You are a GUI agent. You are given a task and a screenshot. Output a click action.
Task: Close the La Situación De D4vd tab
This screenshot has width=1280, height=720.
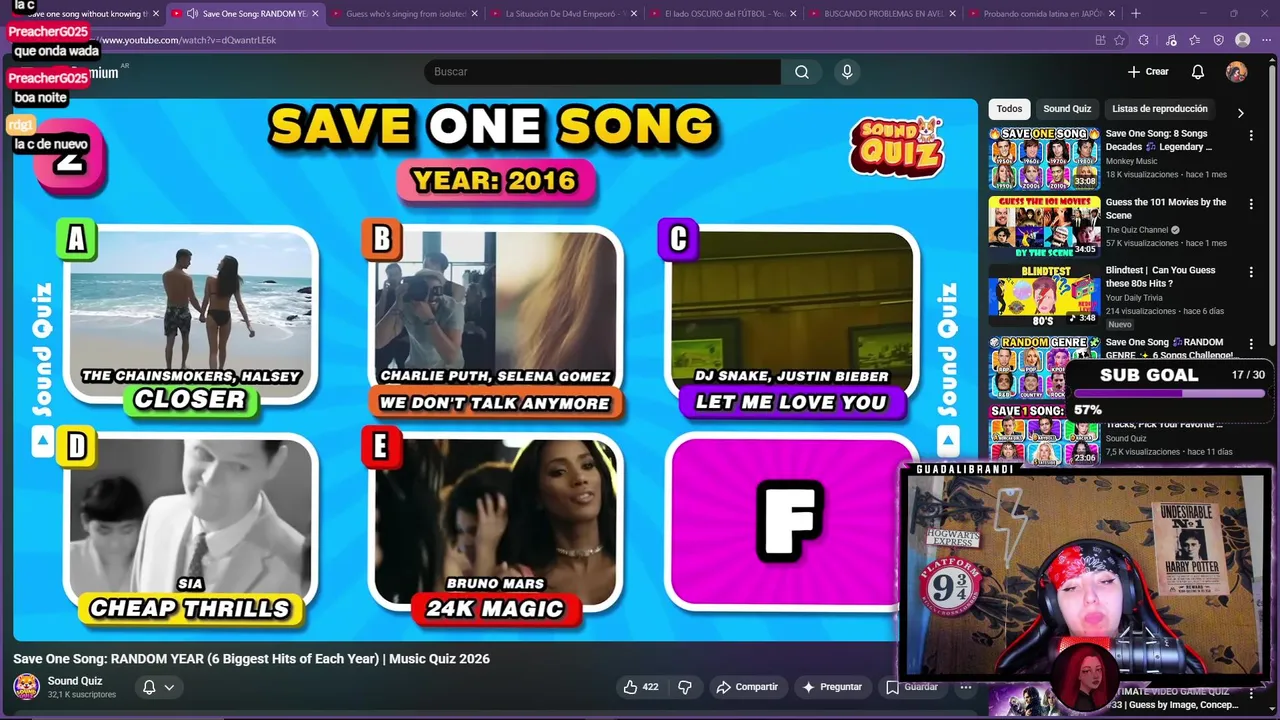(634, 14)
